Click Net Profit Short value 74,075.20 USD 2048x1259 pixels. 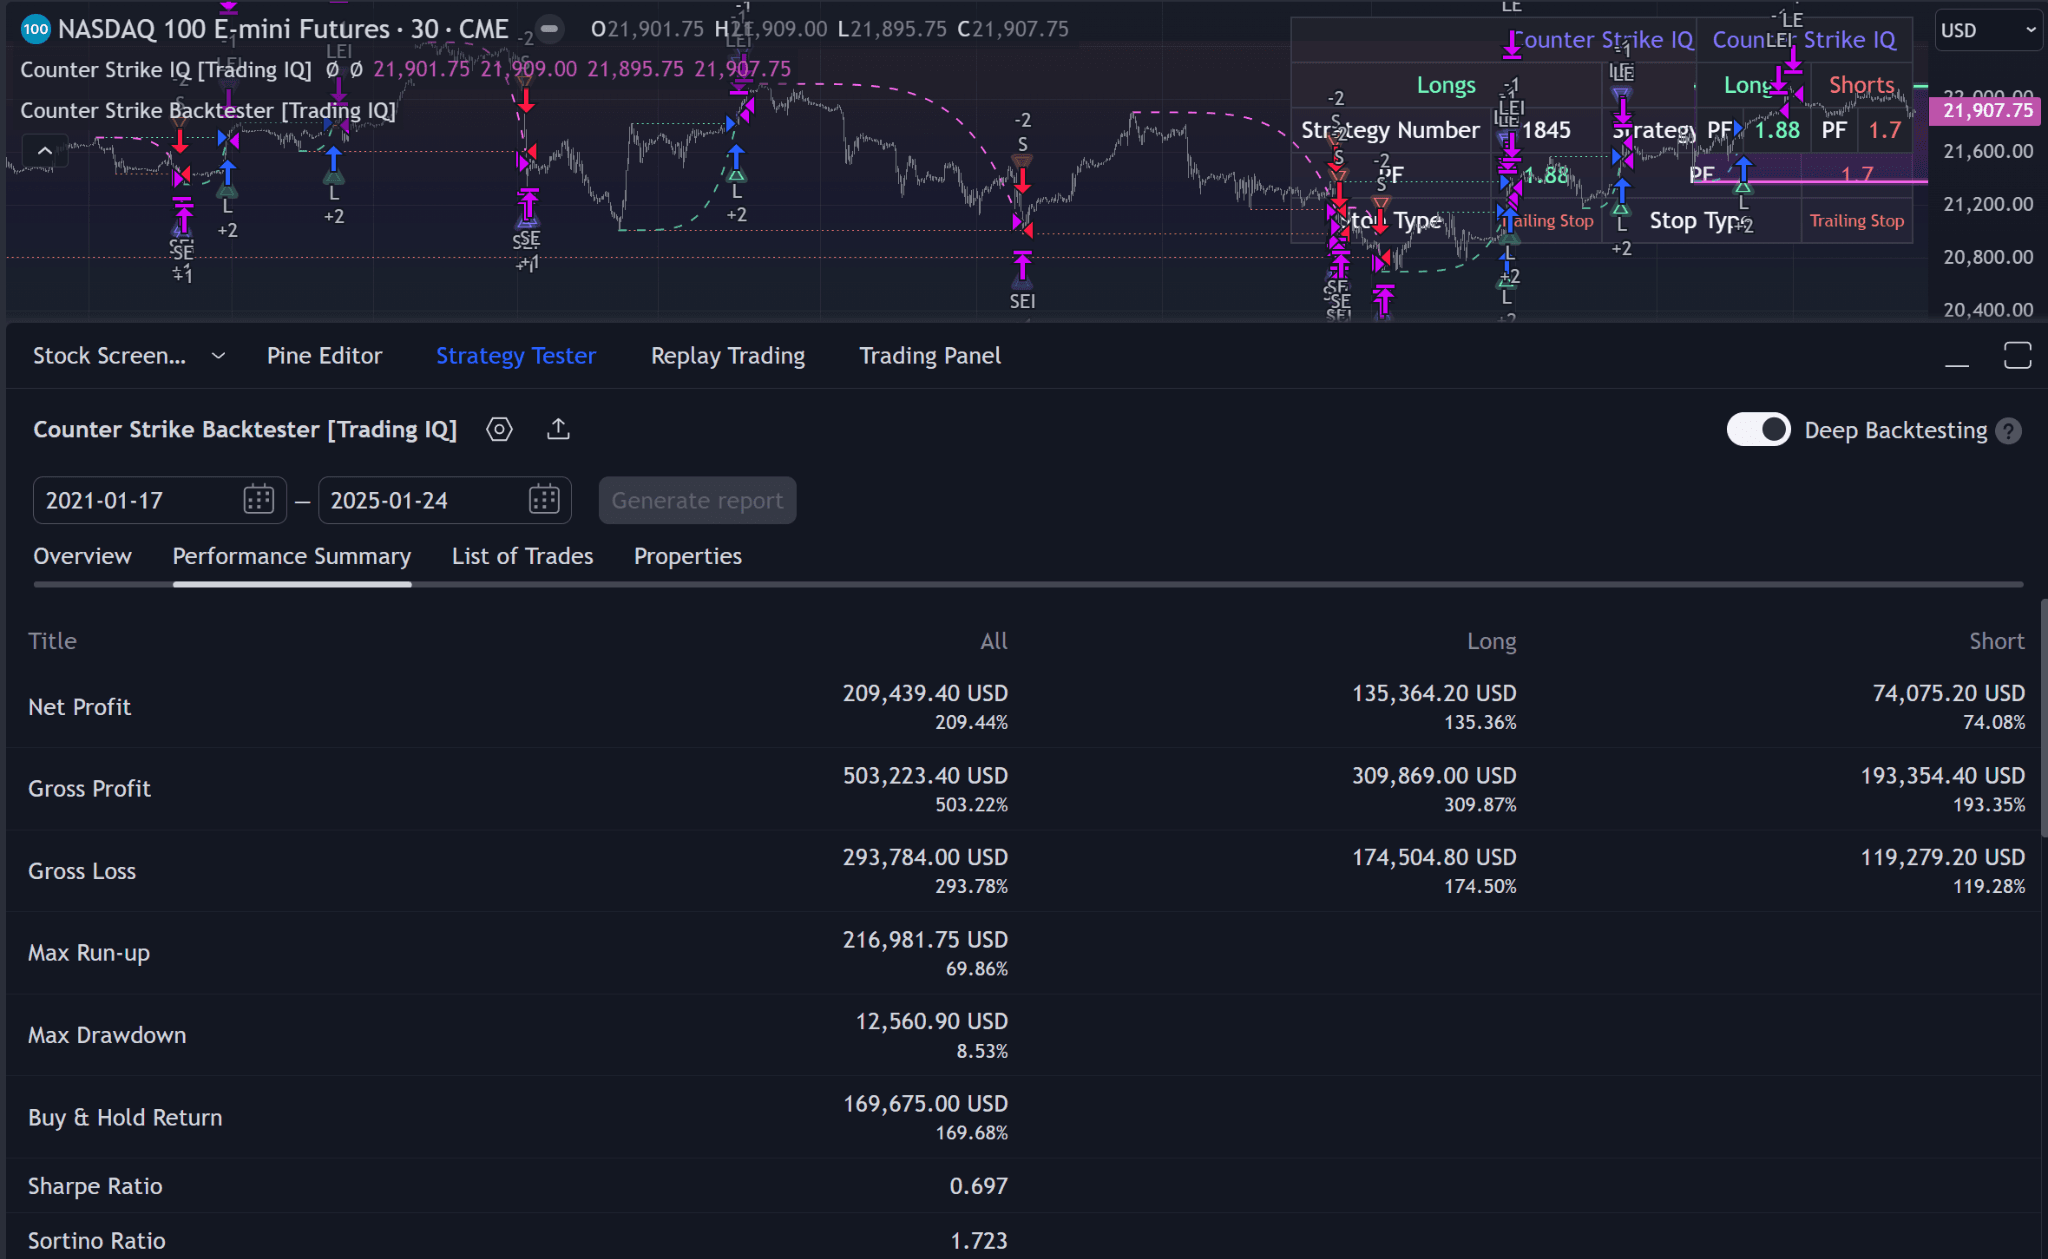pos(1948,693)
